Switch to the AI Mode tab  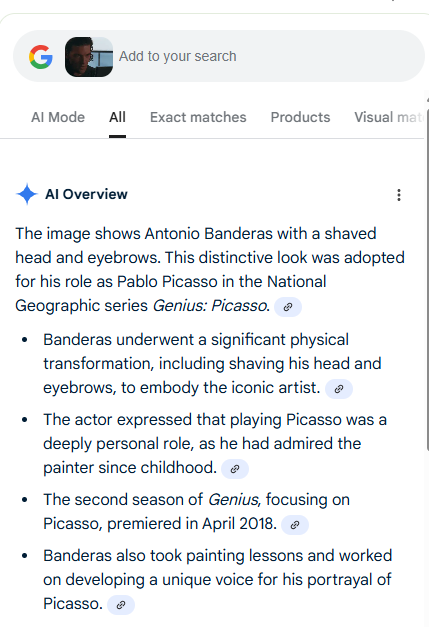pyautogui.click(x=58, y=117)
